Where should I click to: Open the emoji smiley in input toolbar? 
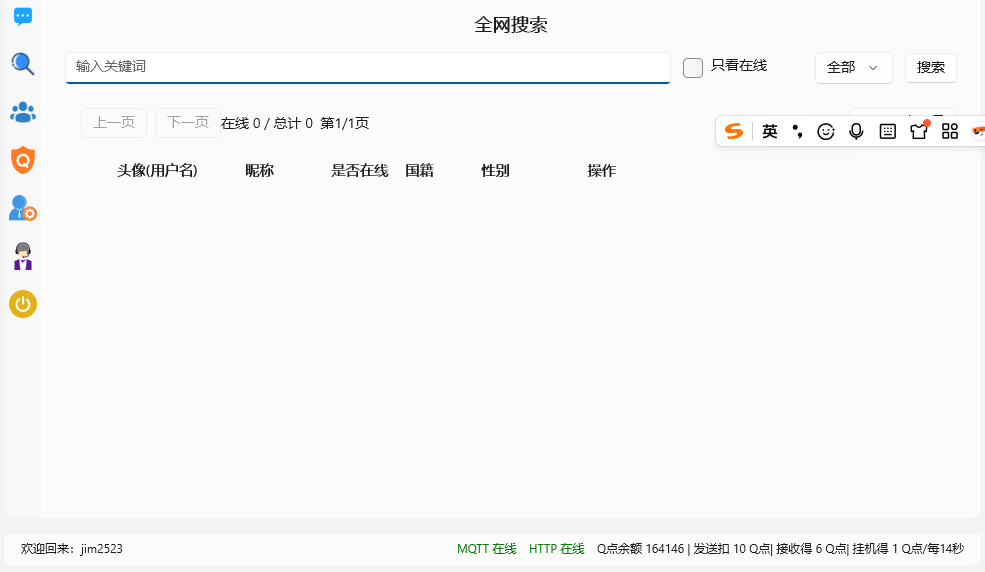(826, 131)
